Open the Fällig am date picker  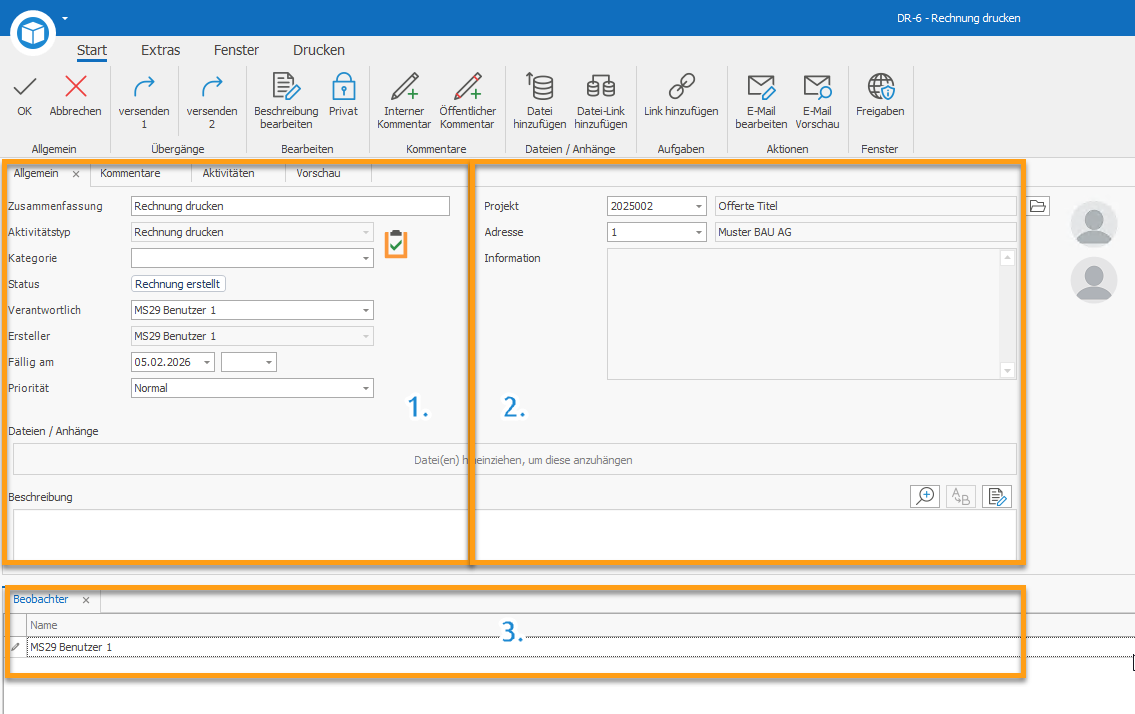click(207, 362)
